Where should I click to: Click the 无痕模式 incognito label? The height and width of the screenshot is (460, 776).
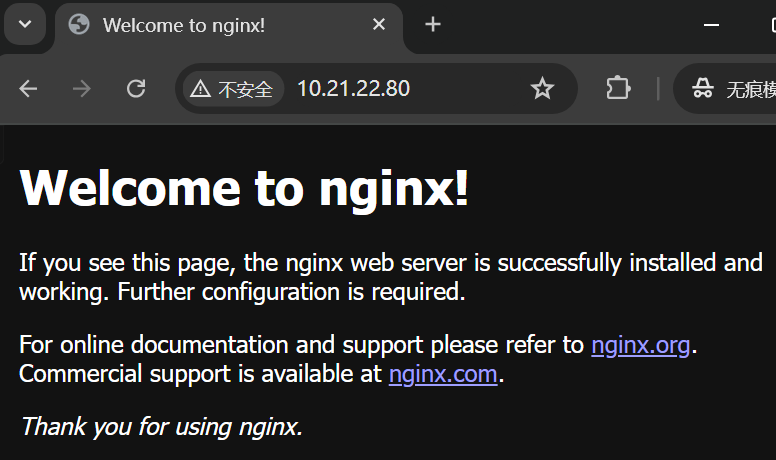[x=751, y=89]
